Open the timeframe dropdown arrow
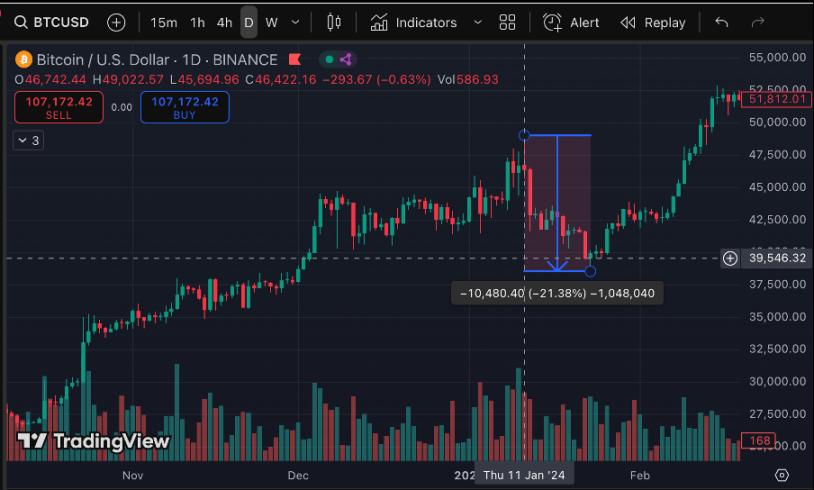Screen dimensions: 814x490 [297, 22]
